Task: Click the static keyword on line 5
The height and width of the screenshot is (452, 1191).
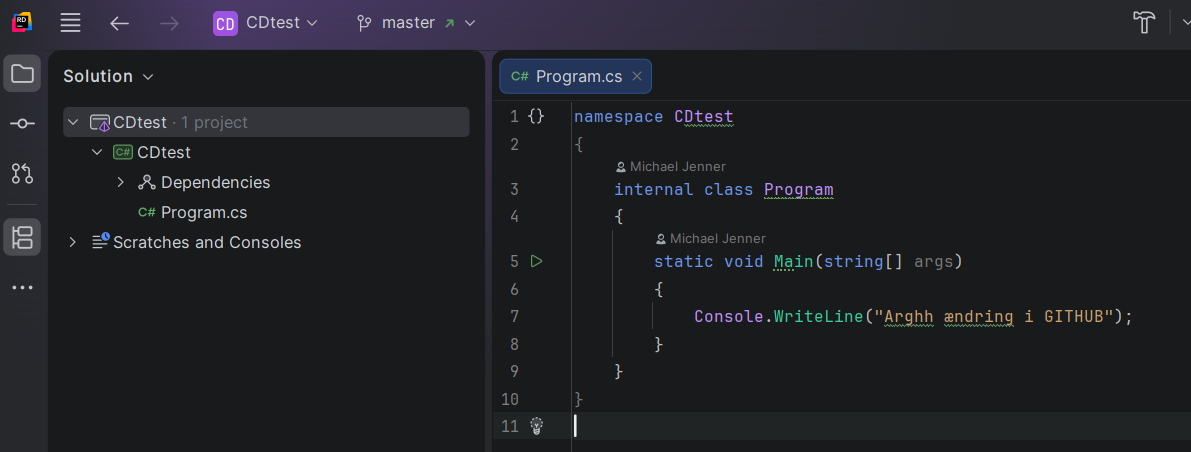Action: tap(684, 262)
